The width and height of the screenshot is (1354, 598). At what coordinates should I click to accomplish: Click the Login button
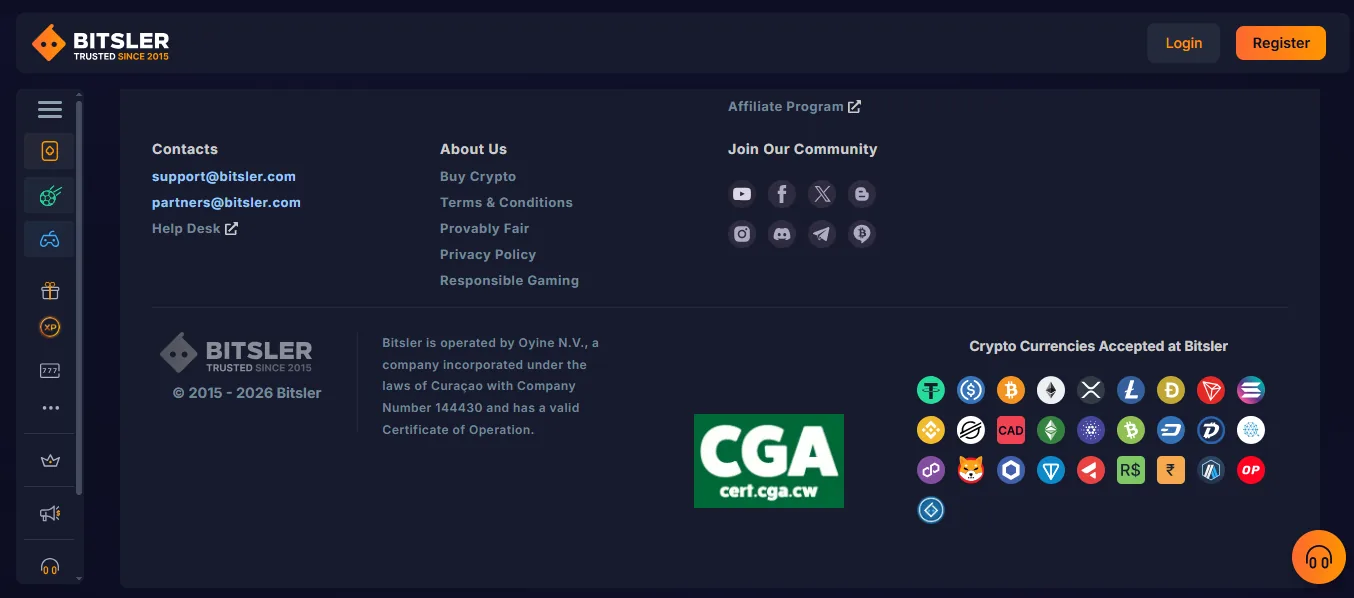coord(1183,43)
